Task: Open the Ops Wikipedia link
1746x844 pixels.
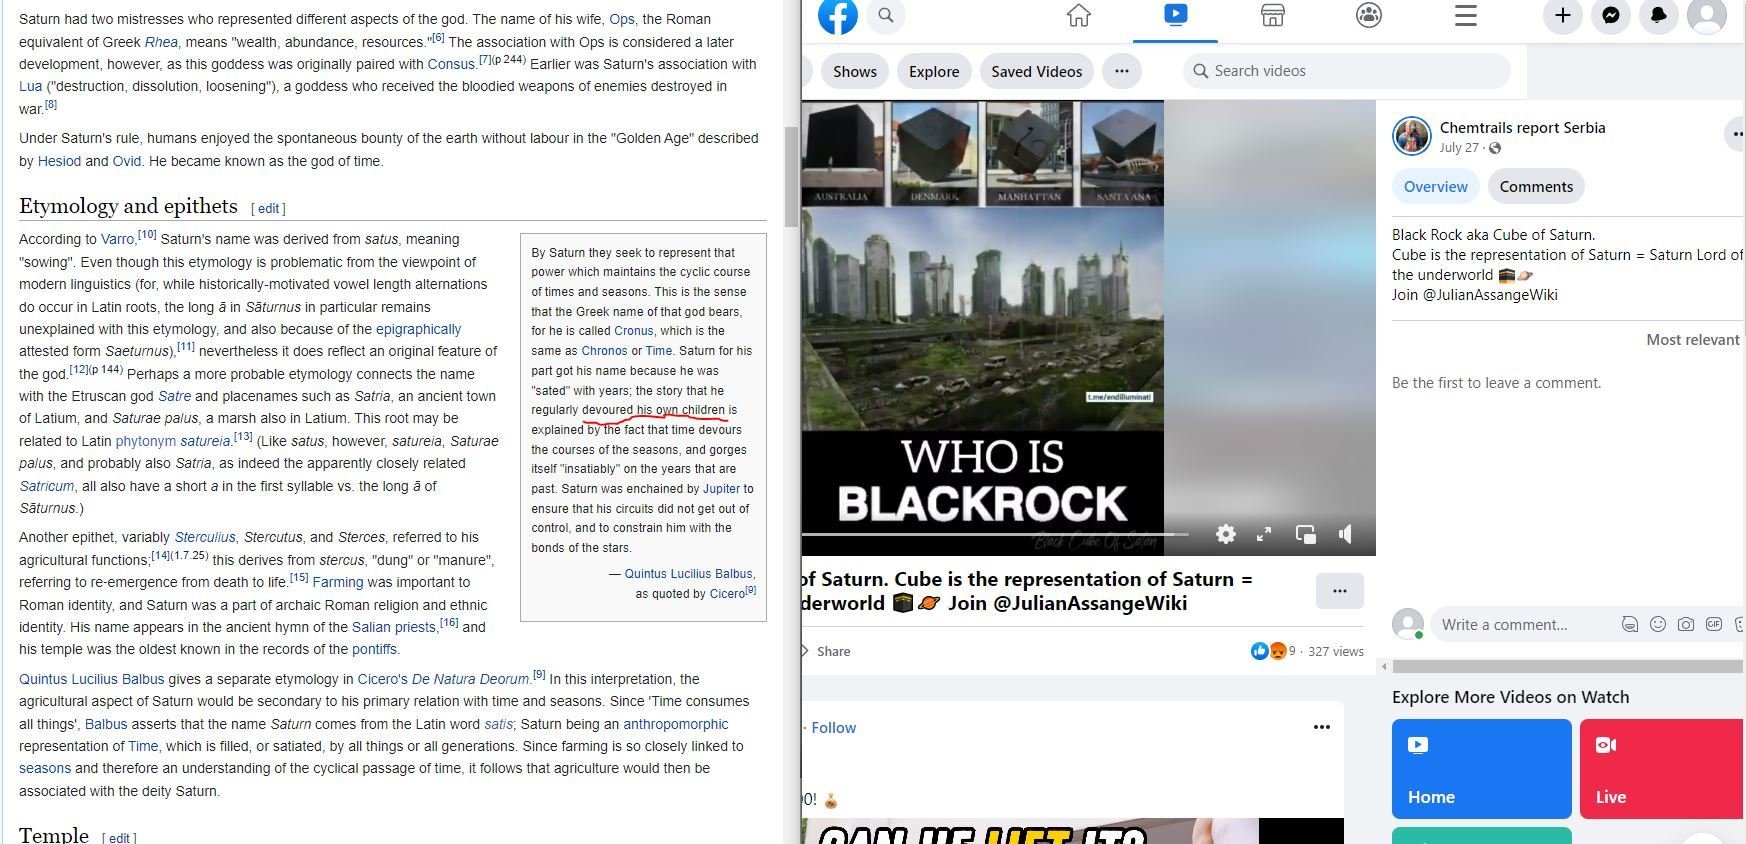Action: (x=622, y=19)
